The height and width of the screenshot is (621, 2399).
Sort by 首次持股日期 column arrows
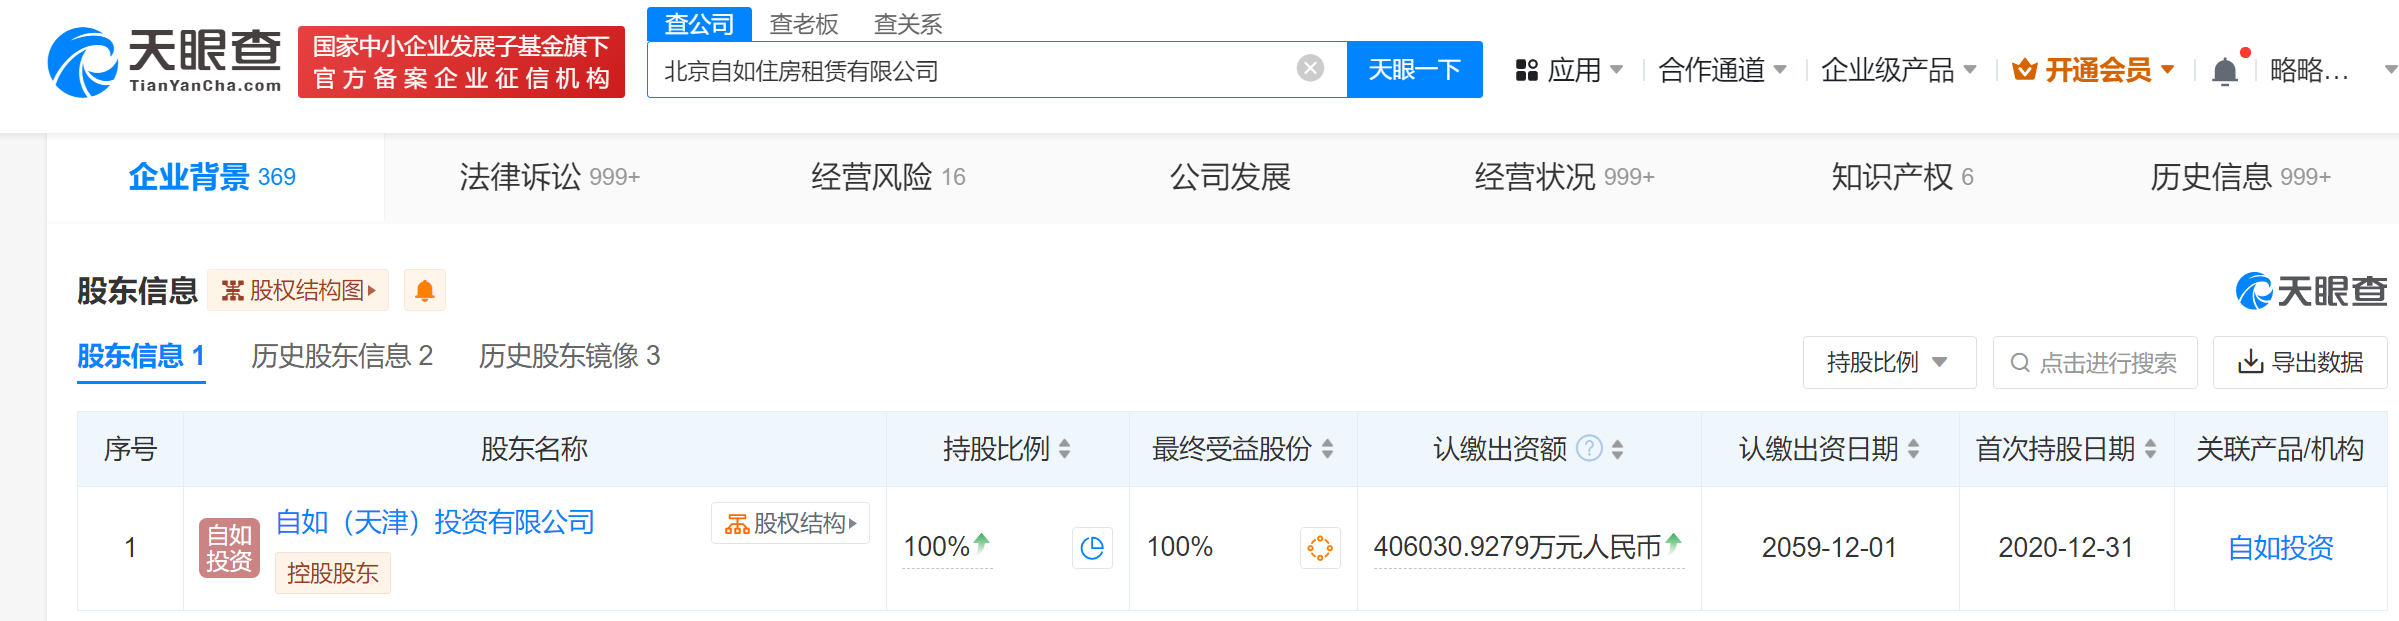(2151, 449)
